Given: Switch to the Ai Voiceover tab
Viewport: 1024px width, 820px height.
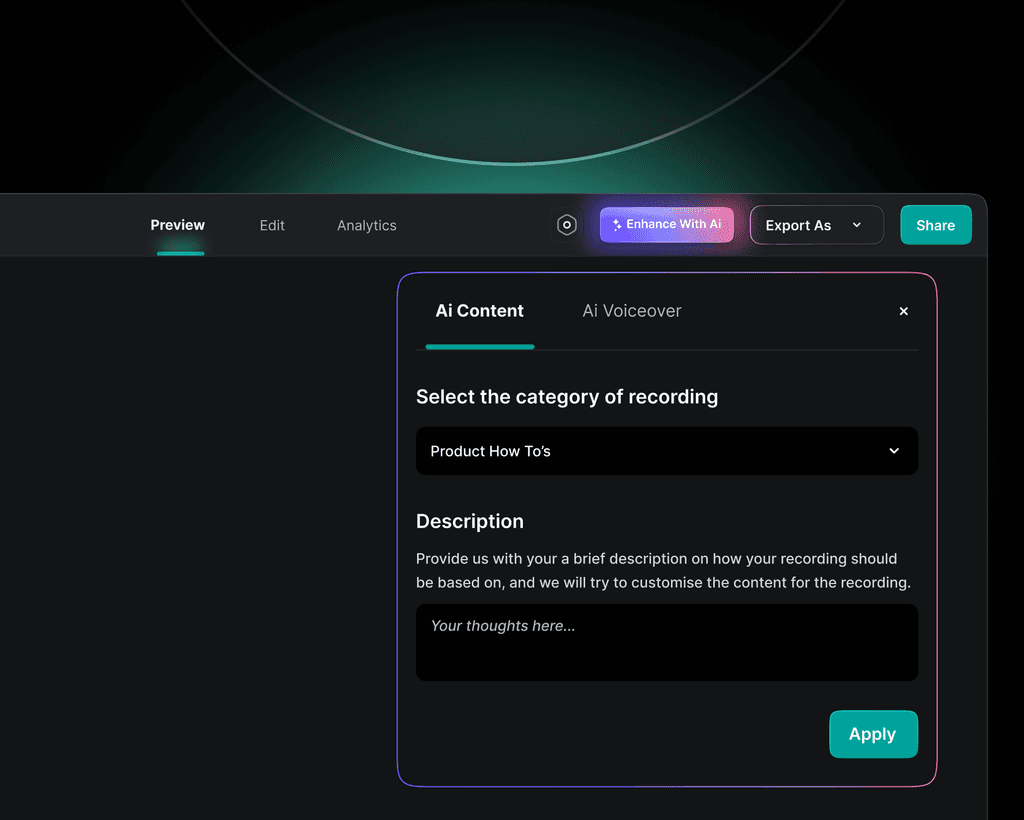Looking at the screenshot, I should point(631,311).
